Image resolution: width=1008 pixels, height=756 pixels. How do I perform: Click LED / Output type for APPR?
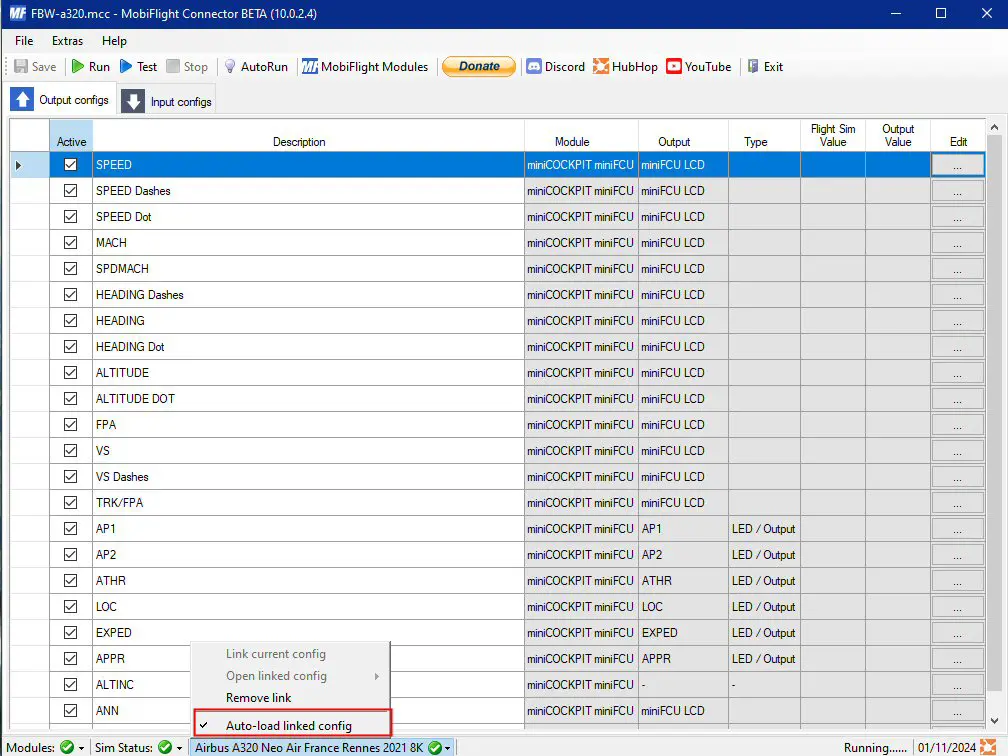764,658
